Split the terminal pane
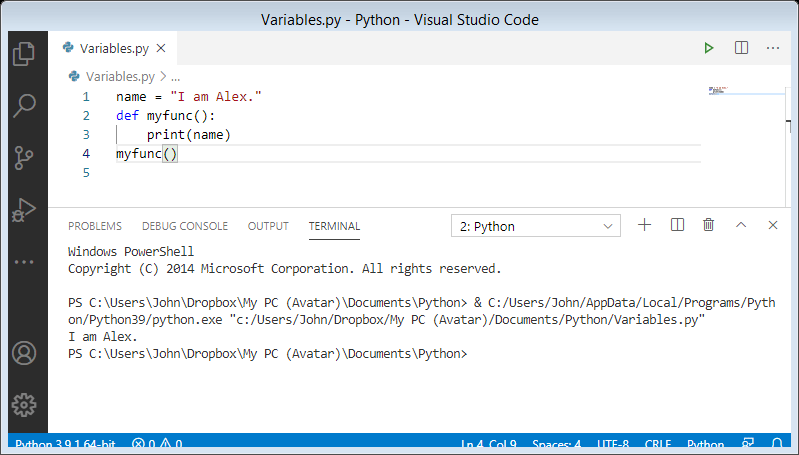 [x=677, y=225]
